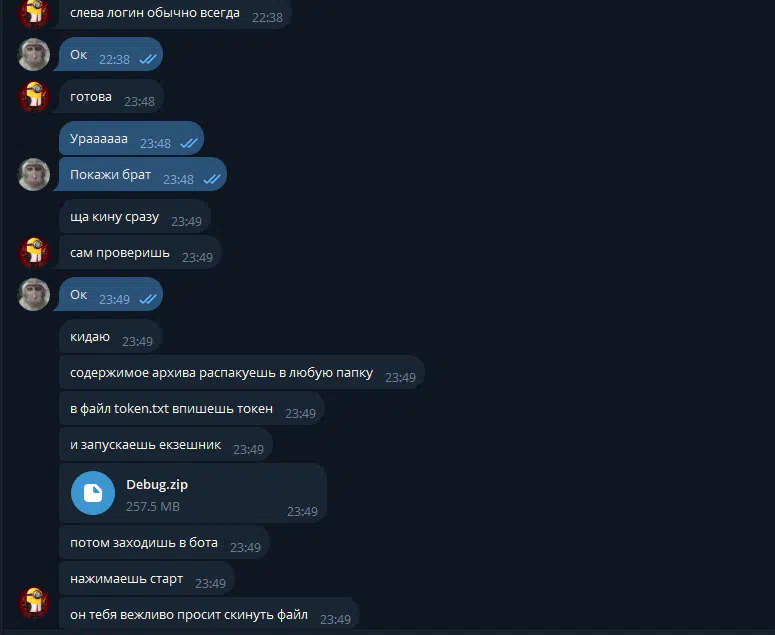Click the minion avatar next to готова
This screenshot has width=775, height=635.
[34, 96]
